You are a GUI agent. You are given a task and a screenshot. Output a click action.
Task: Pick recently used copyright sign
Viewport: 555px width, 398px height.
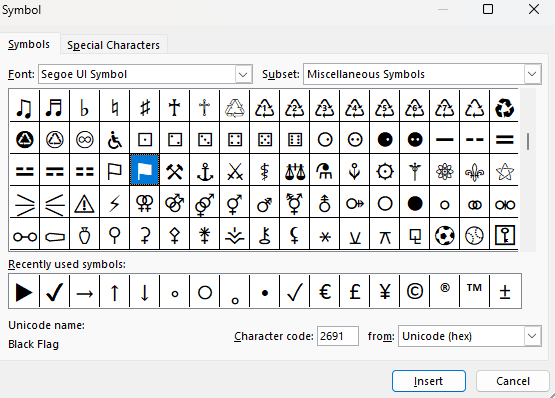(x=414, y=292)
